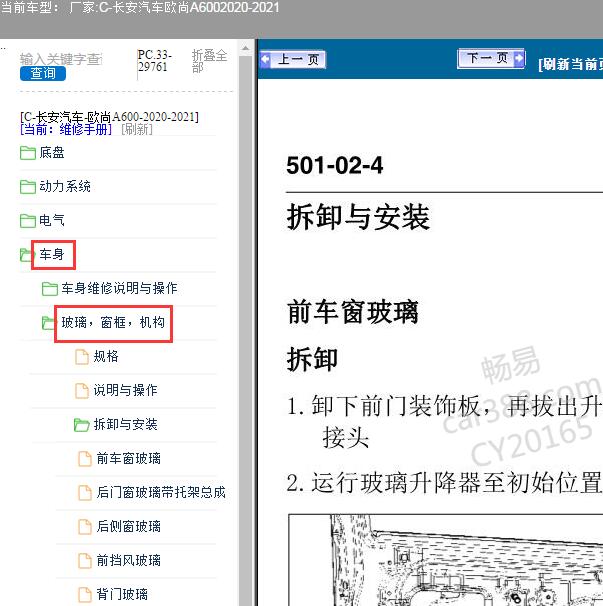Click the 说明与操作 document icon
This screenshot has width=603, height=606.
click(82, 390)
